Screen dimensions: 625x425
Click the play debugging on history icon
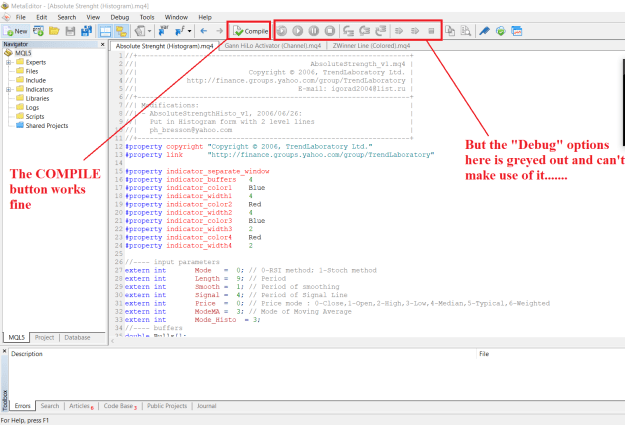(298, 31)
